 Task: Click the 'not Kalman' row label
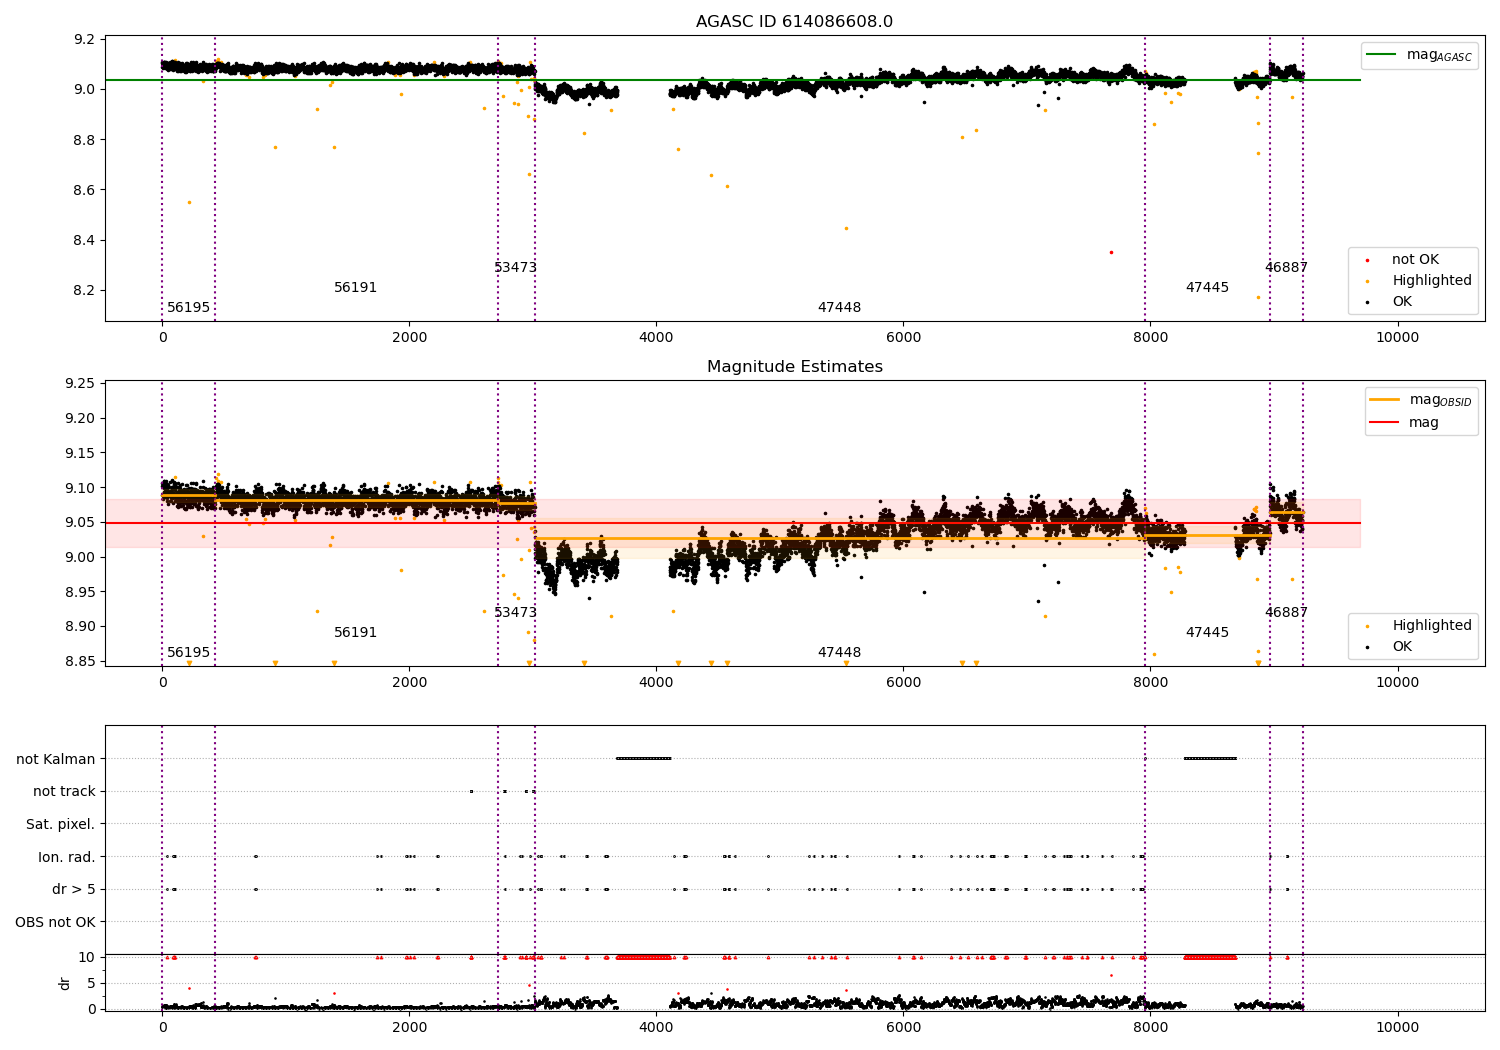pyautogui.click(x=56, y=759)
